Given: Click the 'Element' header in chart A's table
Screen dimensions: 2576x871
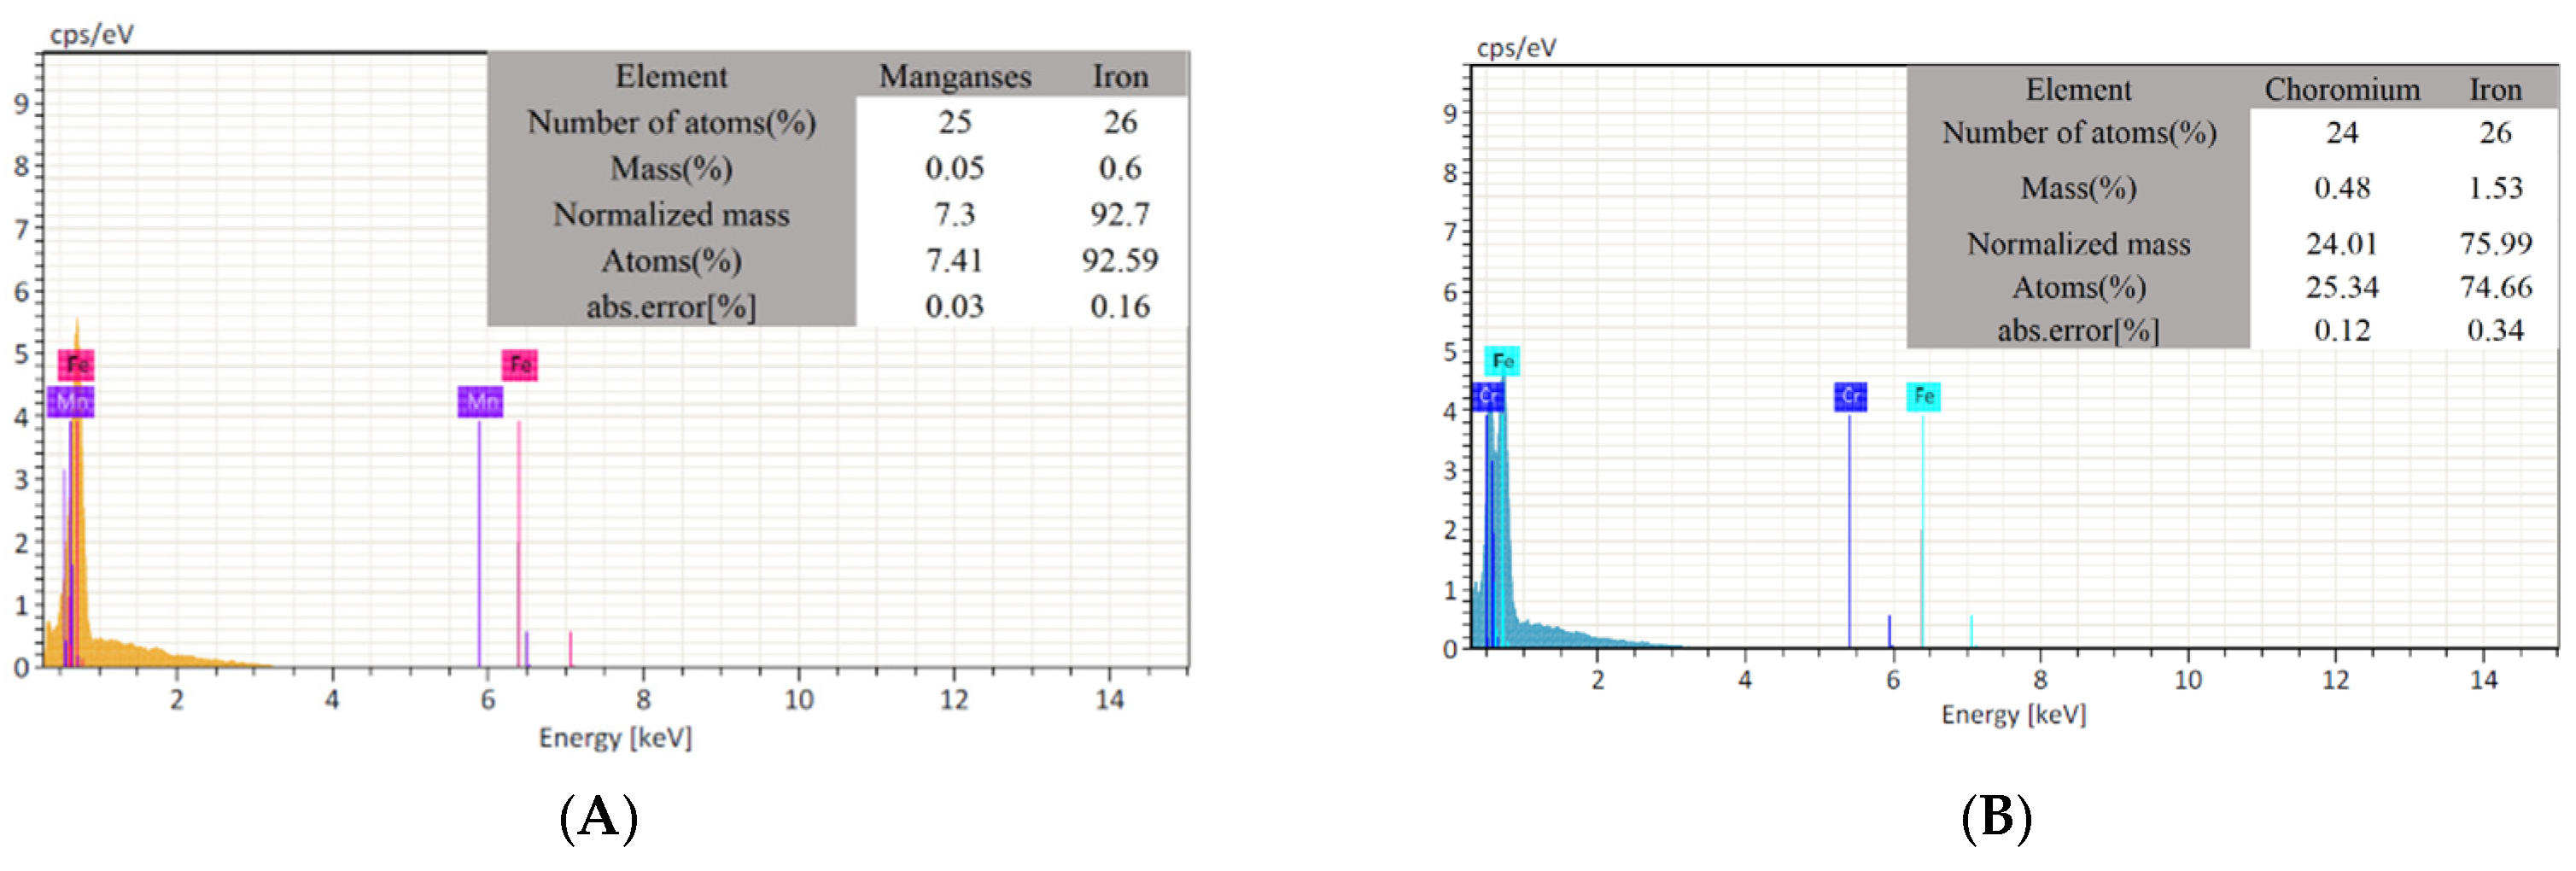Looking at the screenshot, I should 671,77.
